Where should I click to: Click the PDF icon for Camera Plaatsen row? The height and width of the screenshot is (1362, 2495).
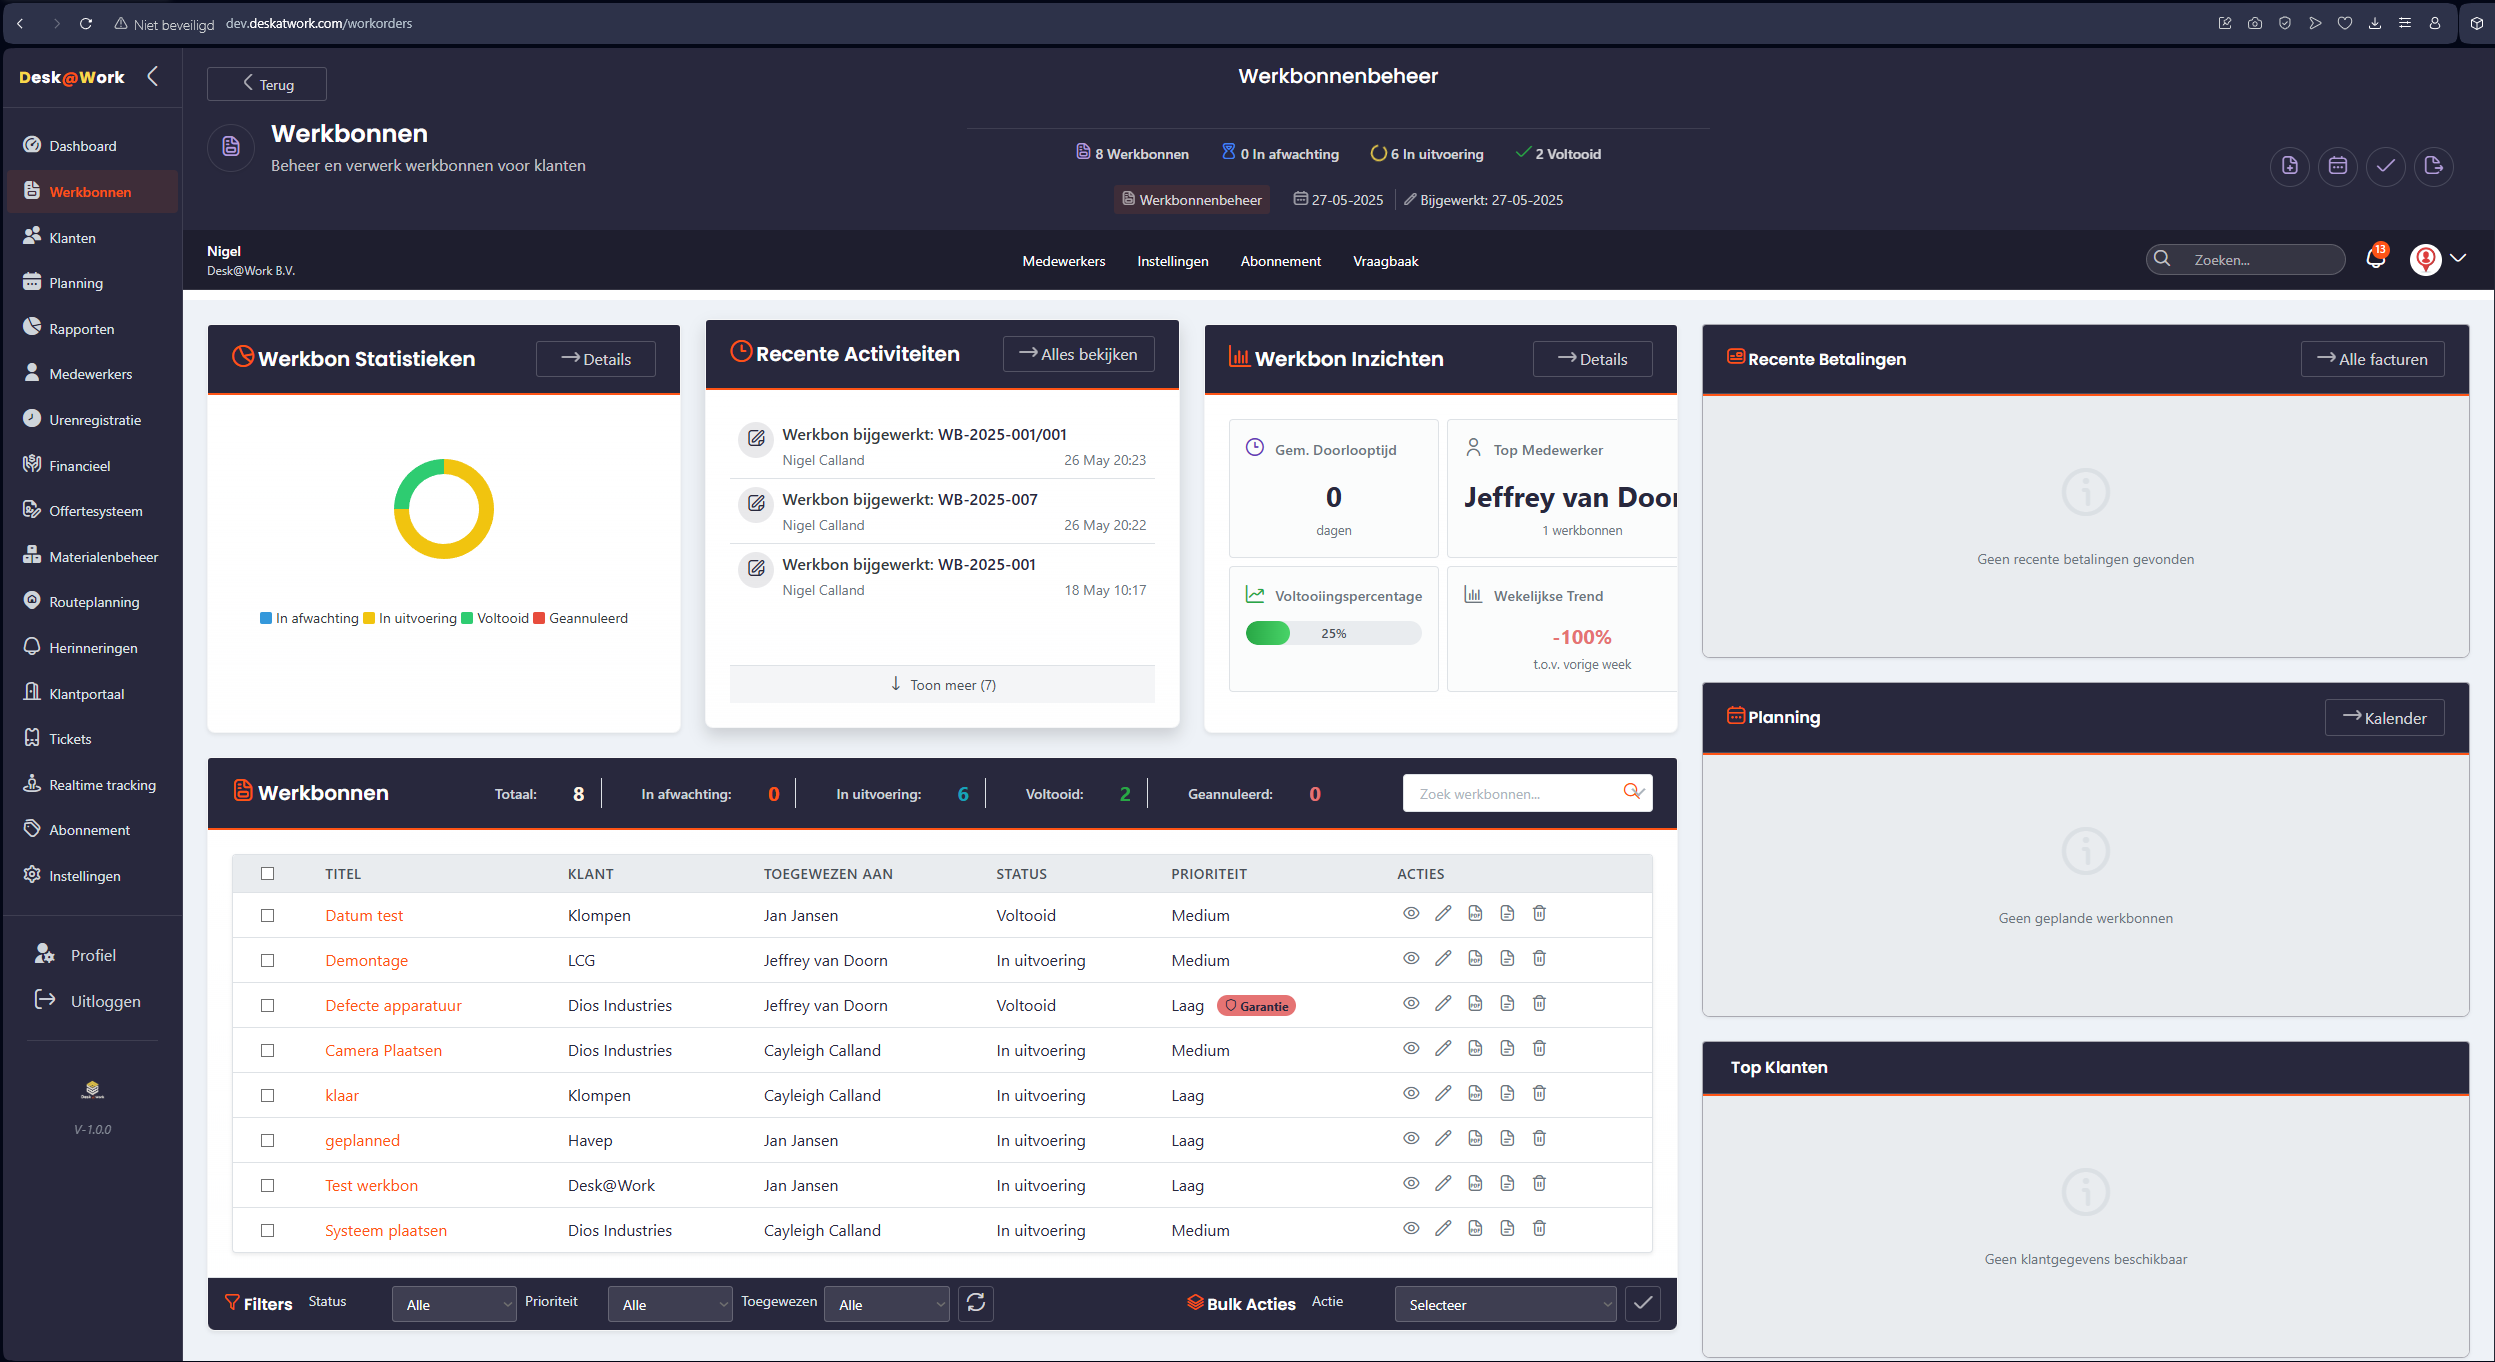(x=1475, y=1048)
